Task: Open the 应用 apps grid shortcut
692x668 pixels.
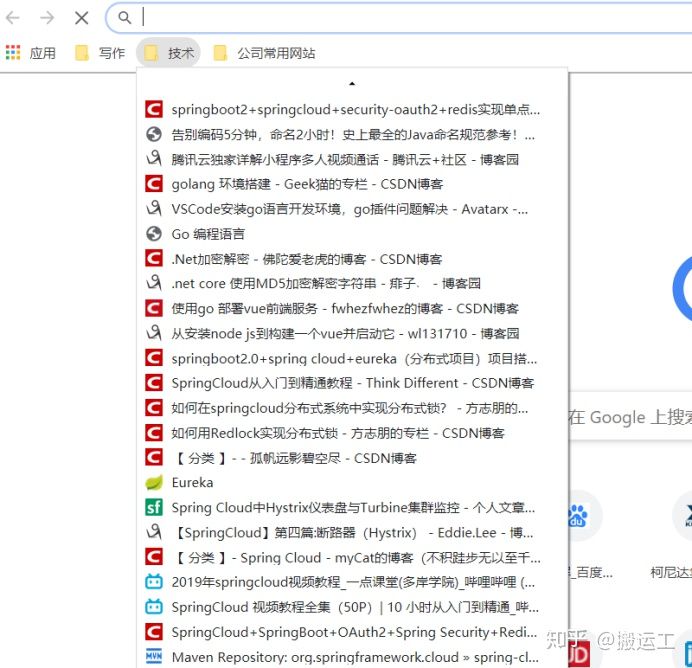Action: click(30, 53)
